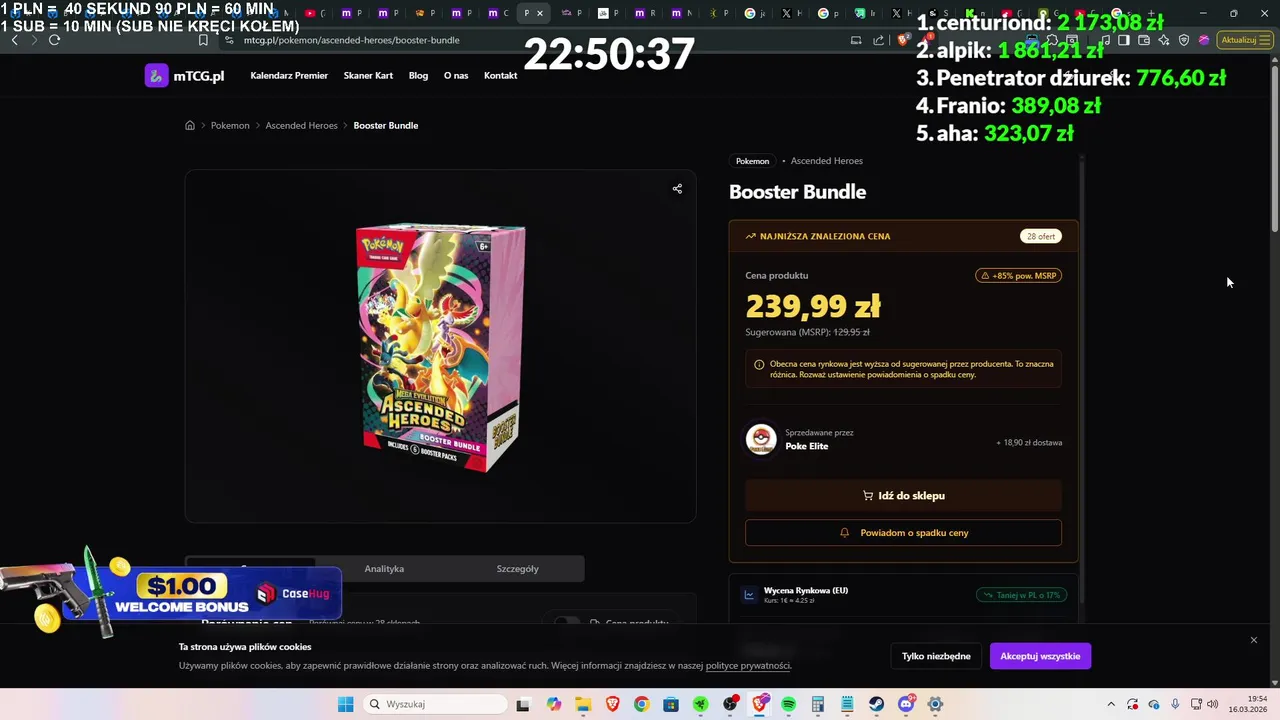The width and height of the screenshot is (1280, 720).
Task: Click the browser address bar
Action: click(x=530, y=40)
